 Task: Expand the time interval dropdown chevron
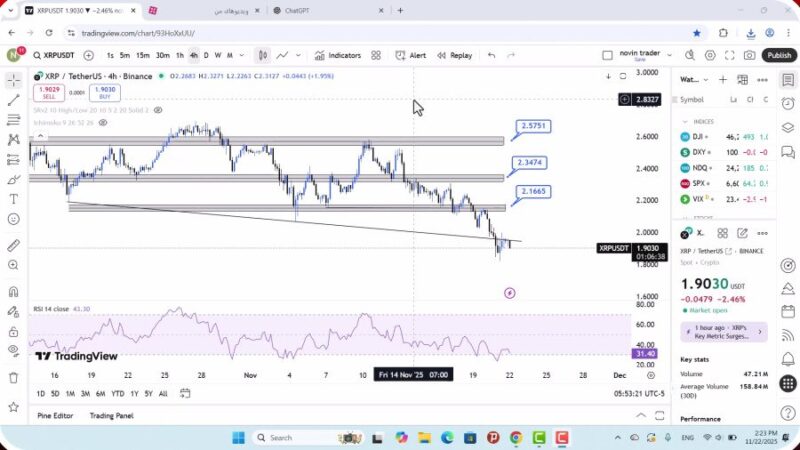coord(241,55)
